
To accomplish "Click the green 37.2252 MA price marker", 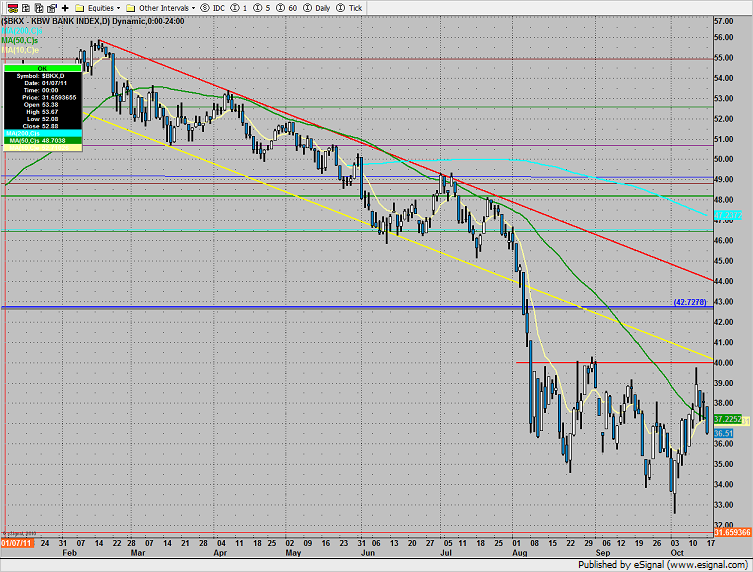I will pos(728,419).
